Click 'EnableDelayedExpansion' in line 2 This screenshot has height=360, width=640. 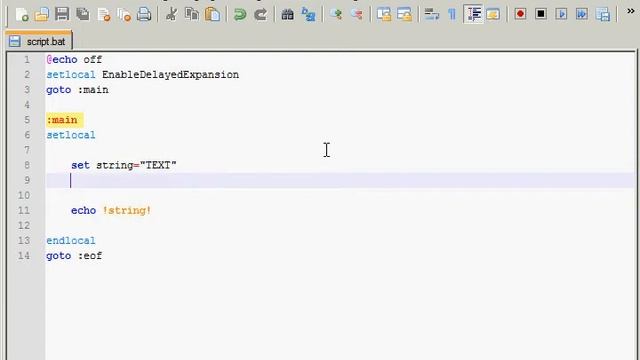[x=171, y=75]
